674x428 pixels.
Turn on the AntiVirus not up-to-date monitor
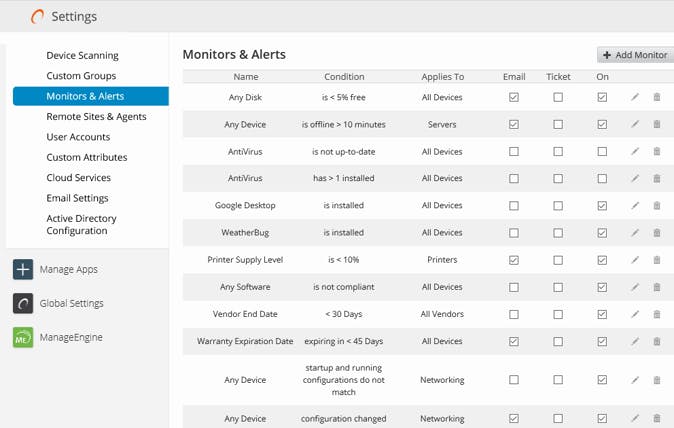[602, 152]
